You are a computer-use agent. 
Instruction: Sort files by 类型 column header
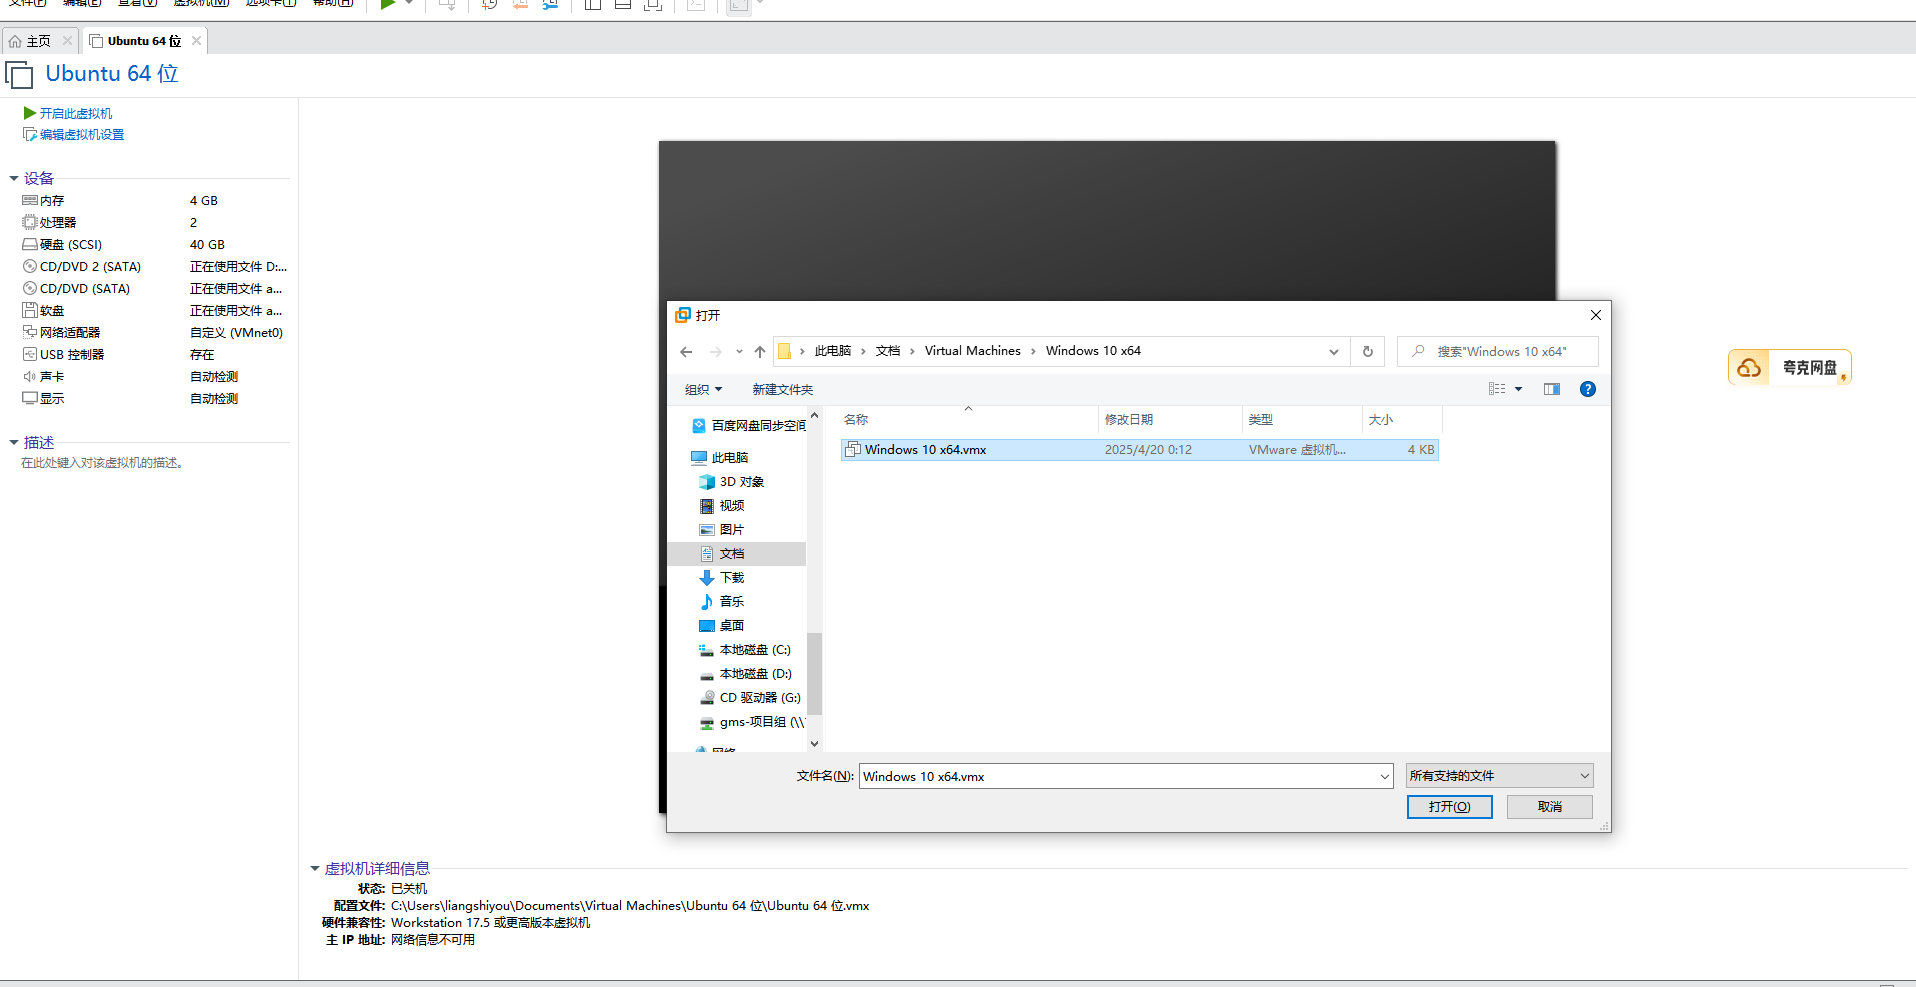(x=1302, y=420)
